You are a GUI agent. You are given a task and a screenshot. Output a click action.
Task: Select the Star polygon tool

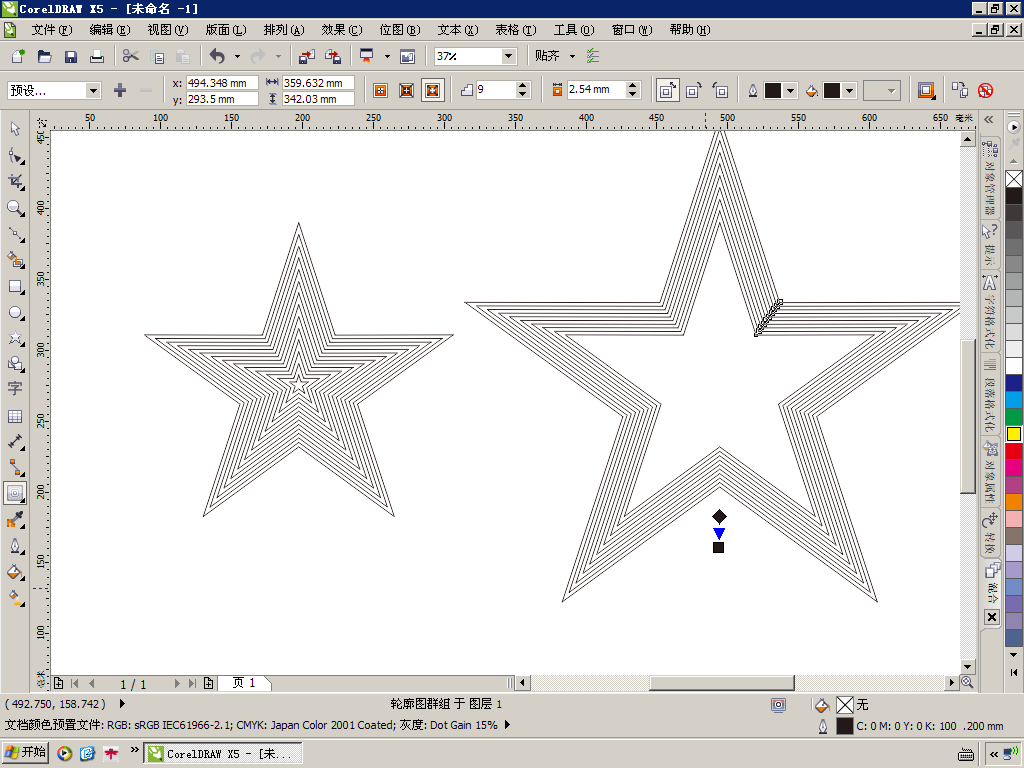(x=15, y=338)
